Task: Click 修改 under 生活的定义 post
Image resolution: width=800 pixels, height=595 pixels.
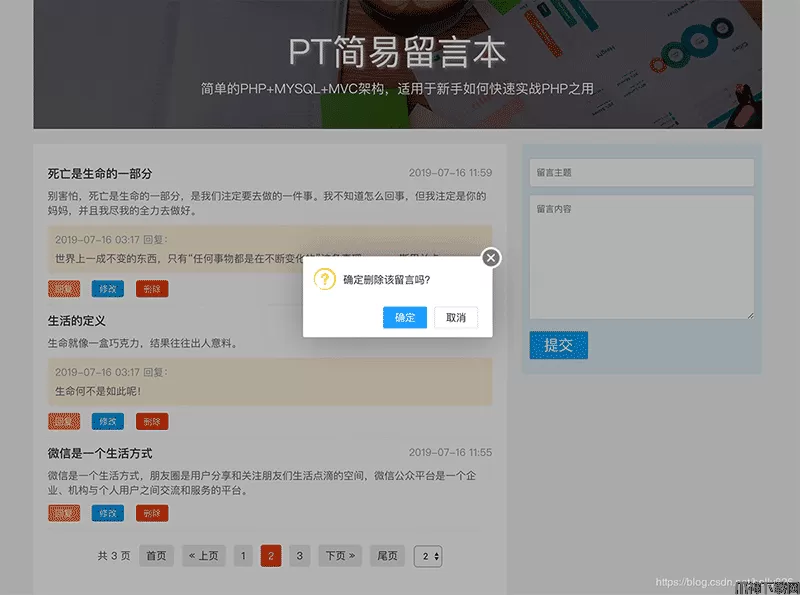Action: click(x=108, y=422)
